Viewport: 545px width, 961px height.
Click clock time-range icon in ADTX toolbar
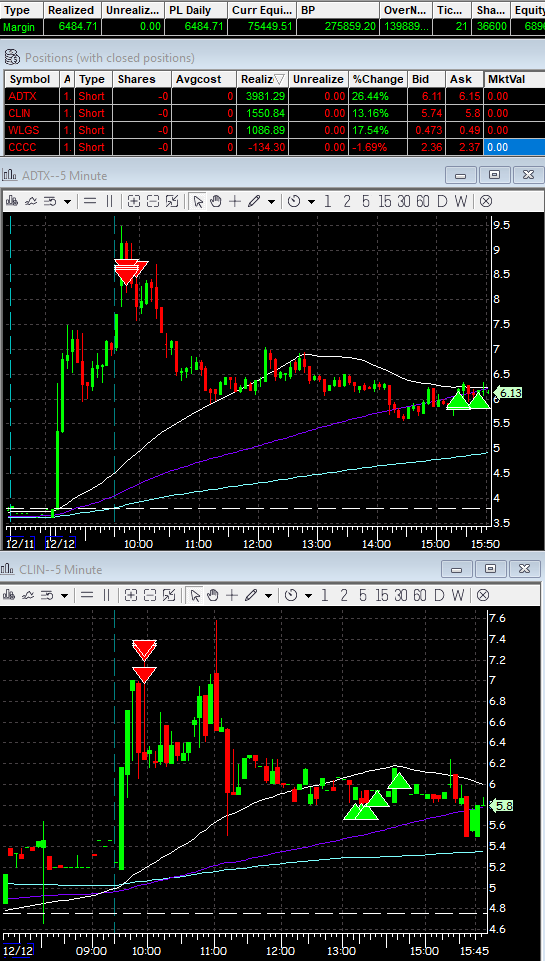click(x=294, y=201)
